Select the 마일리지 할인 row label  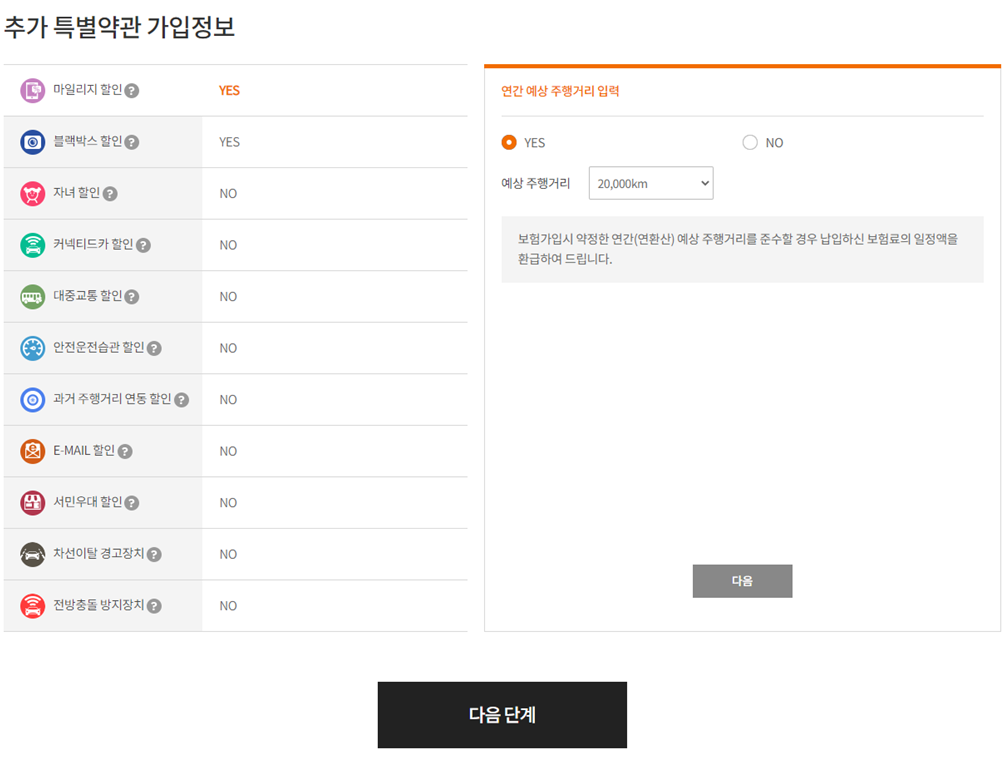[87, 90]
